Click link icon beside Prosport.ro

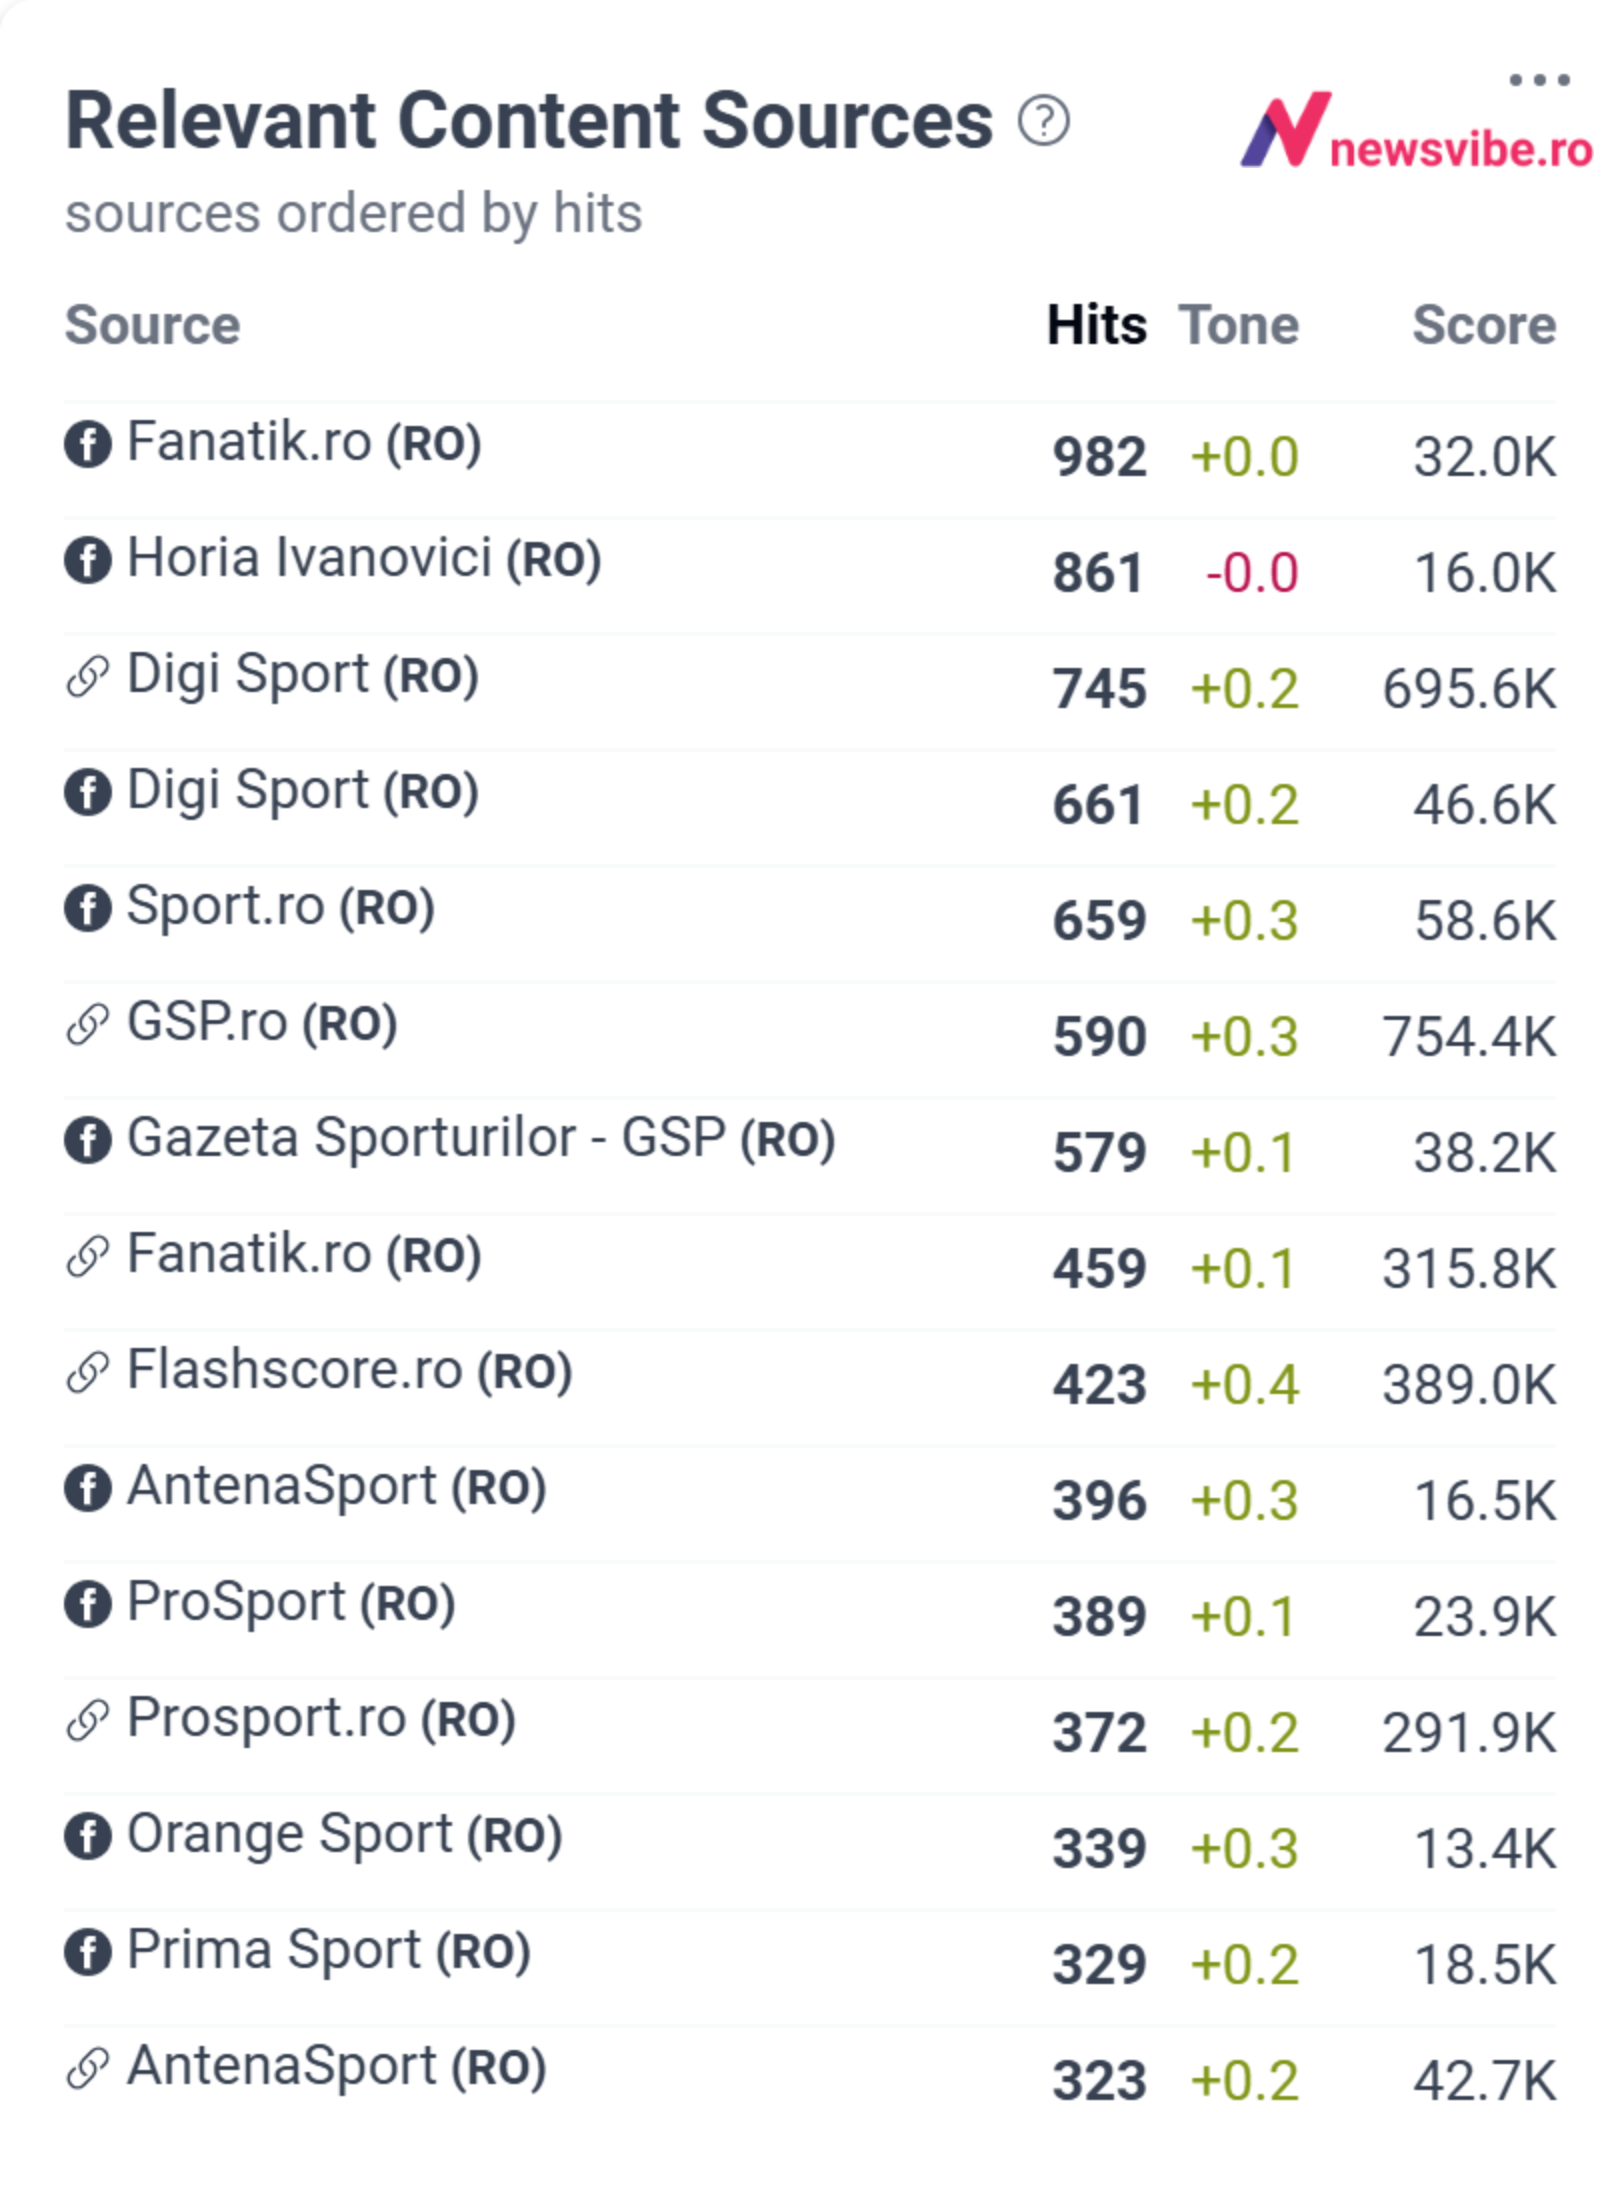(88, 1720)
